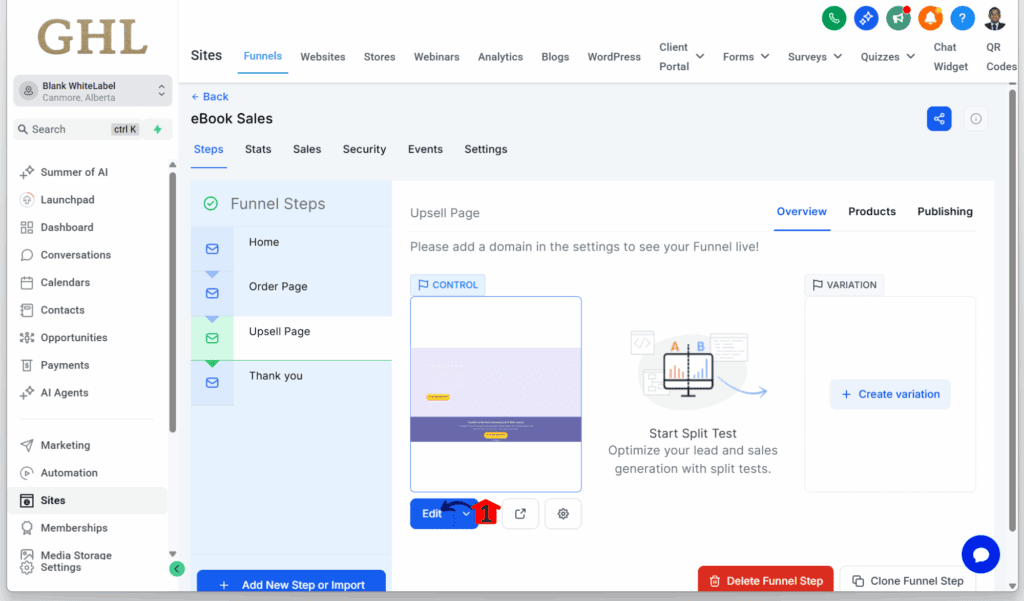Switch to the Products step tab
The width and height of the screenshot is (1024, 601).
click(x=872, y=212)
